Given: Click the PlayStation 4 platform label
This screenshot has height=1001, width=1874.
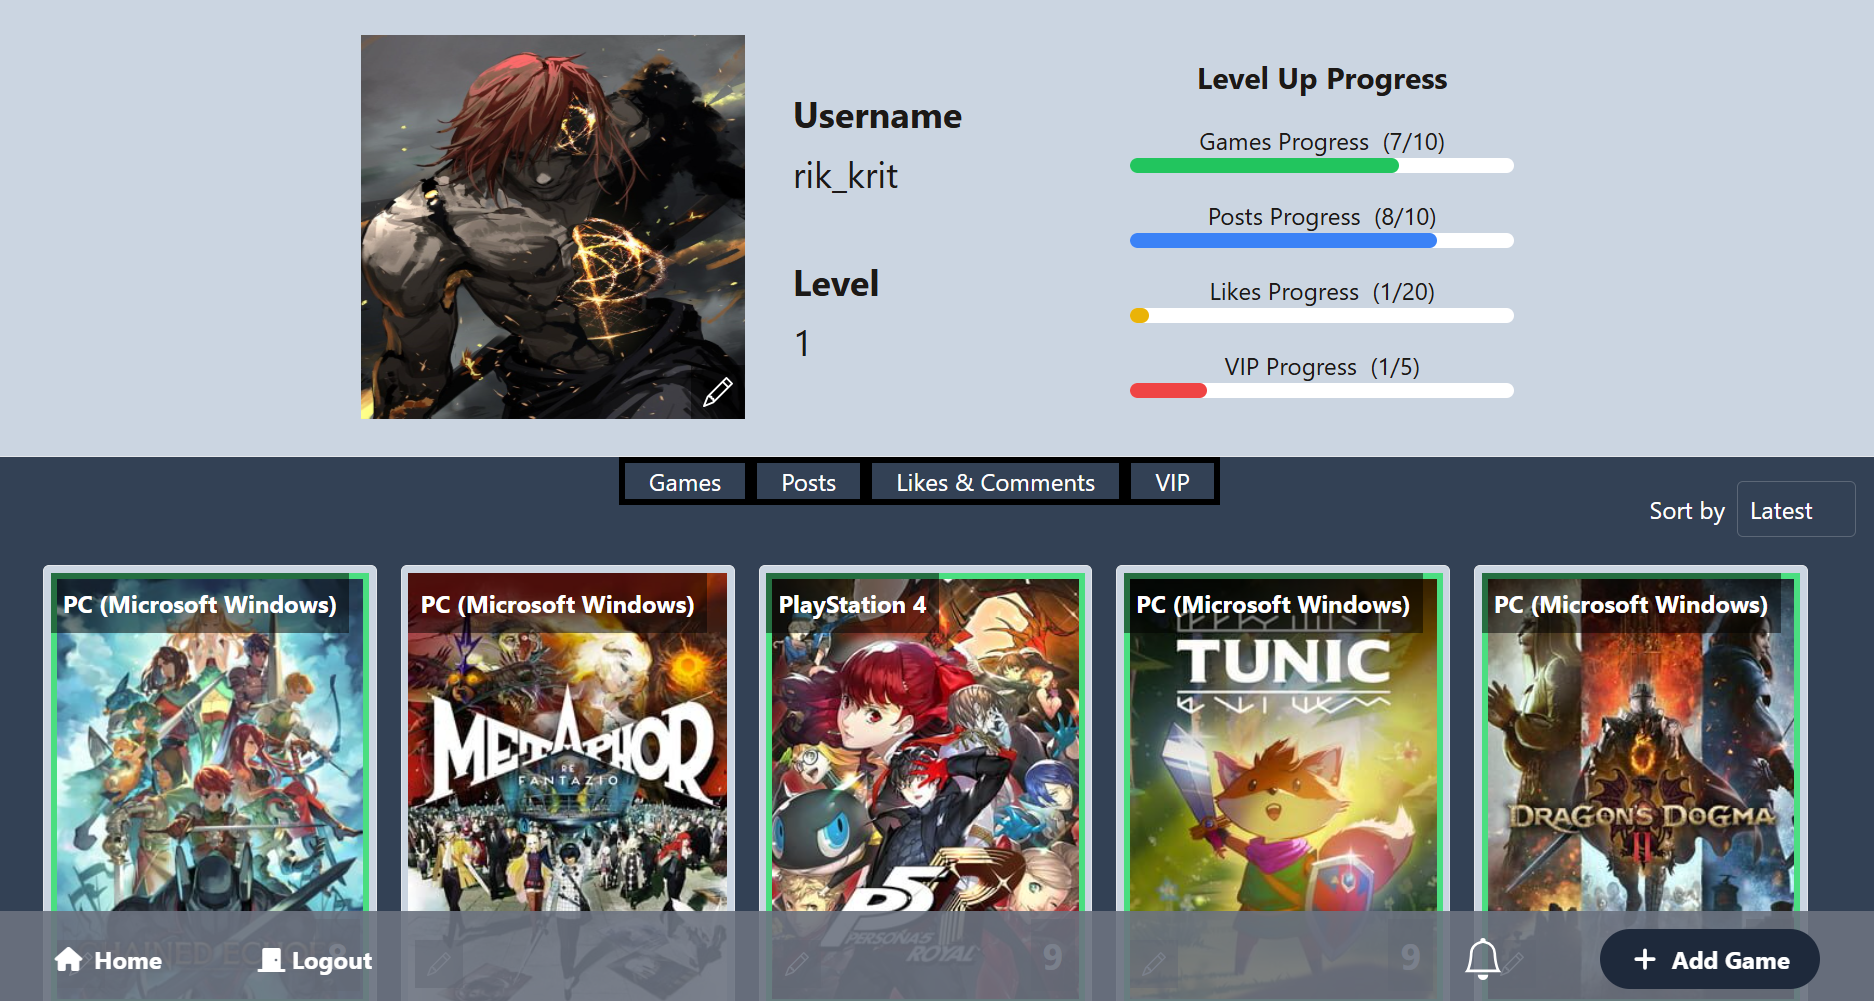Looking at the screenshot, I should 852,605.
